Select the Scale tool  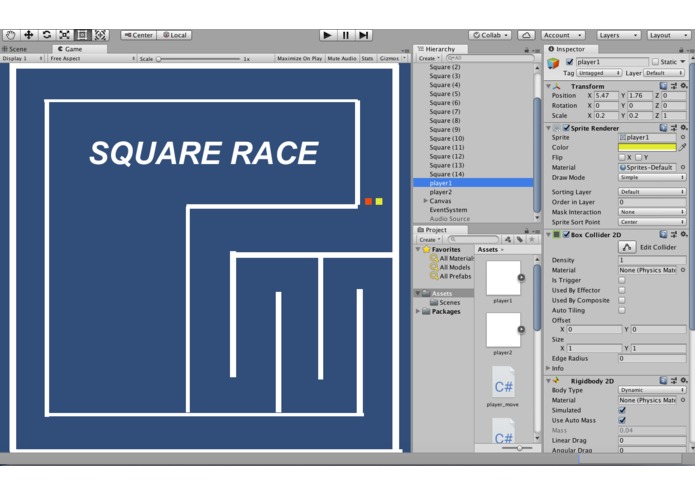[64, 35]
